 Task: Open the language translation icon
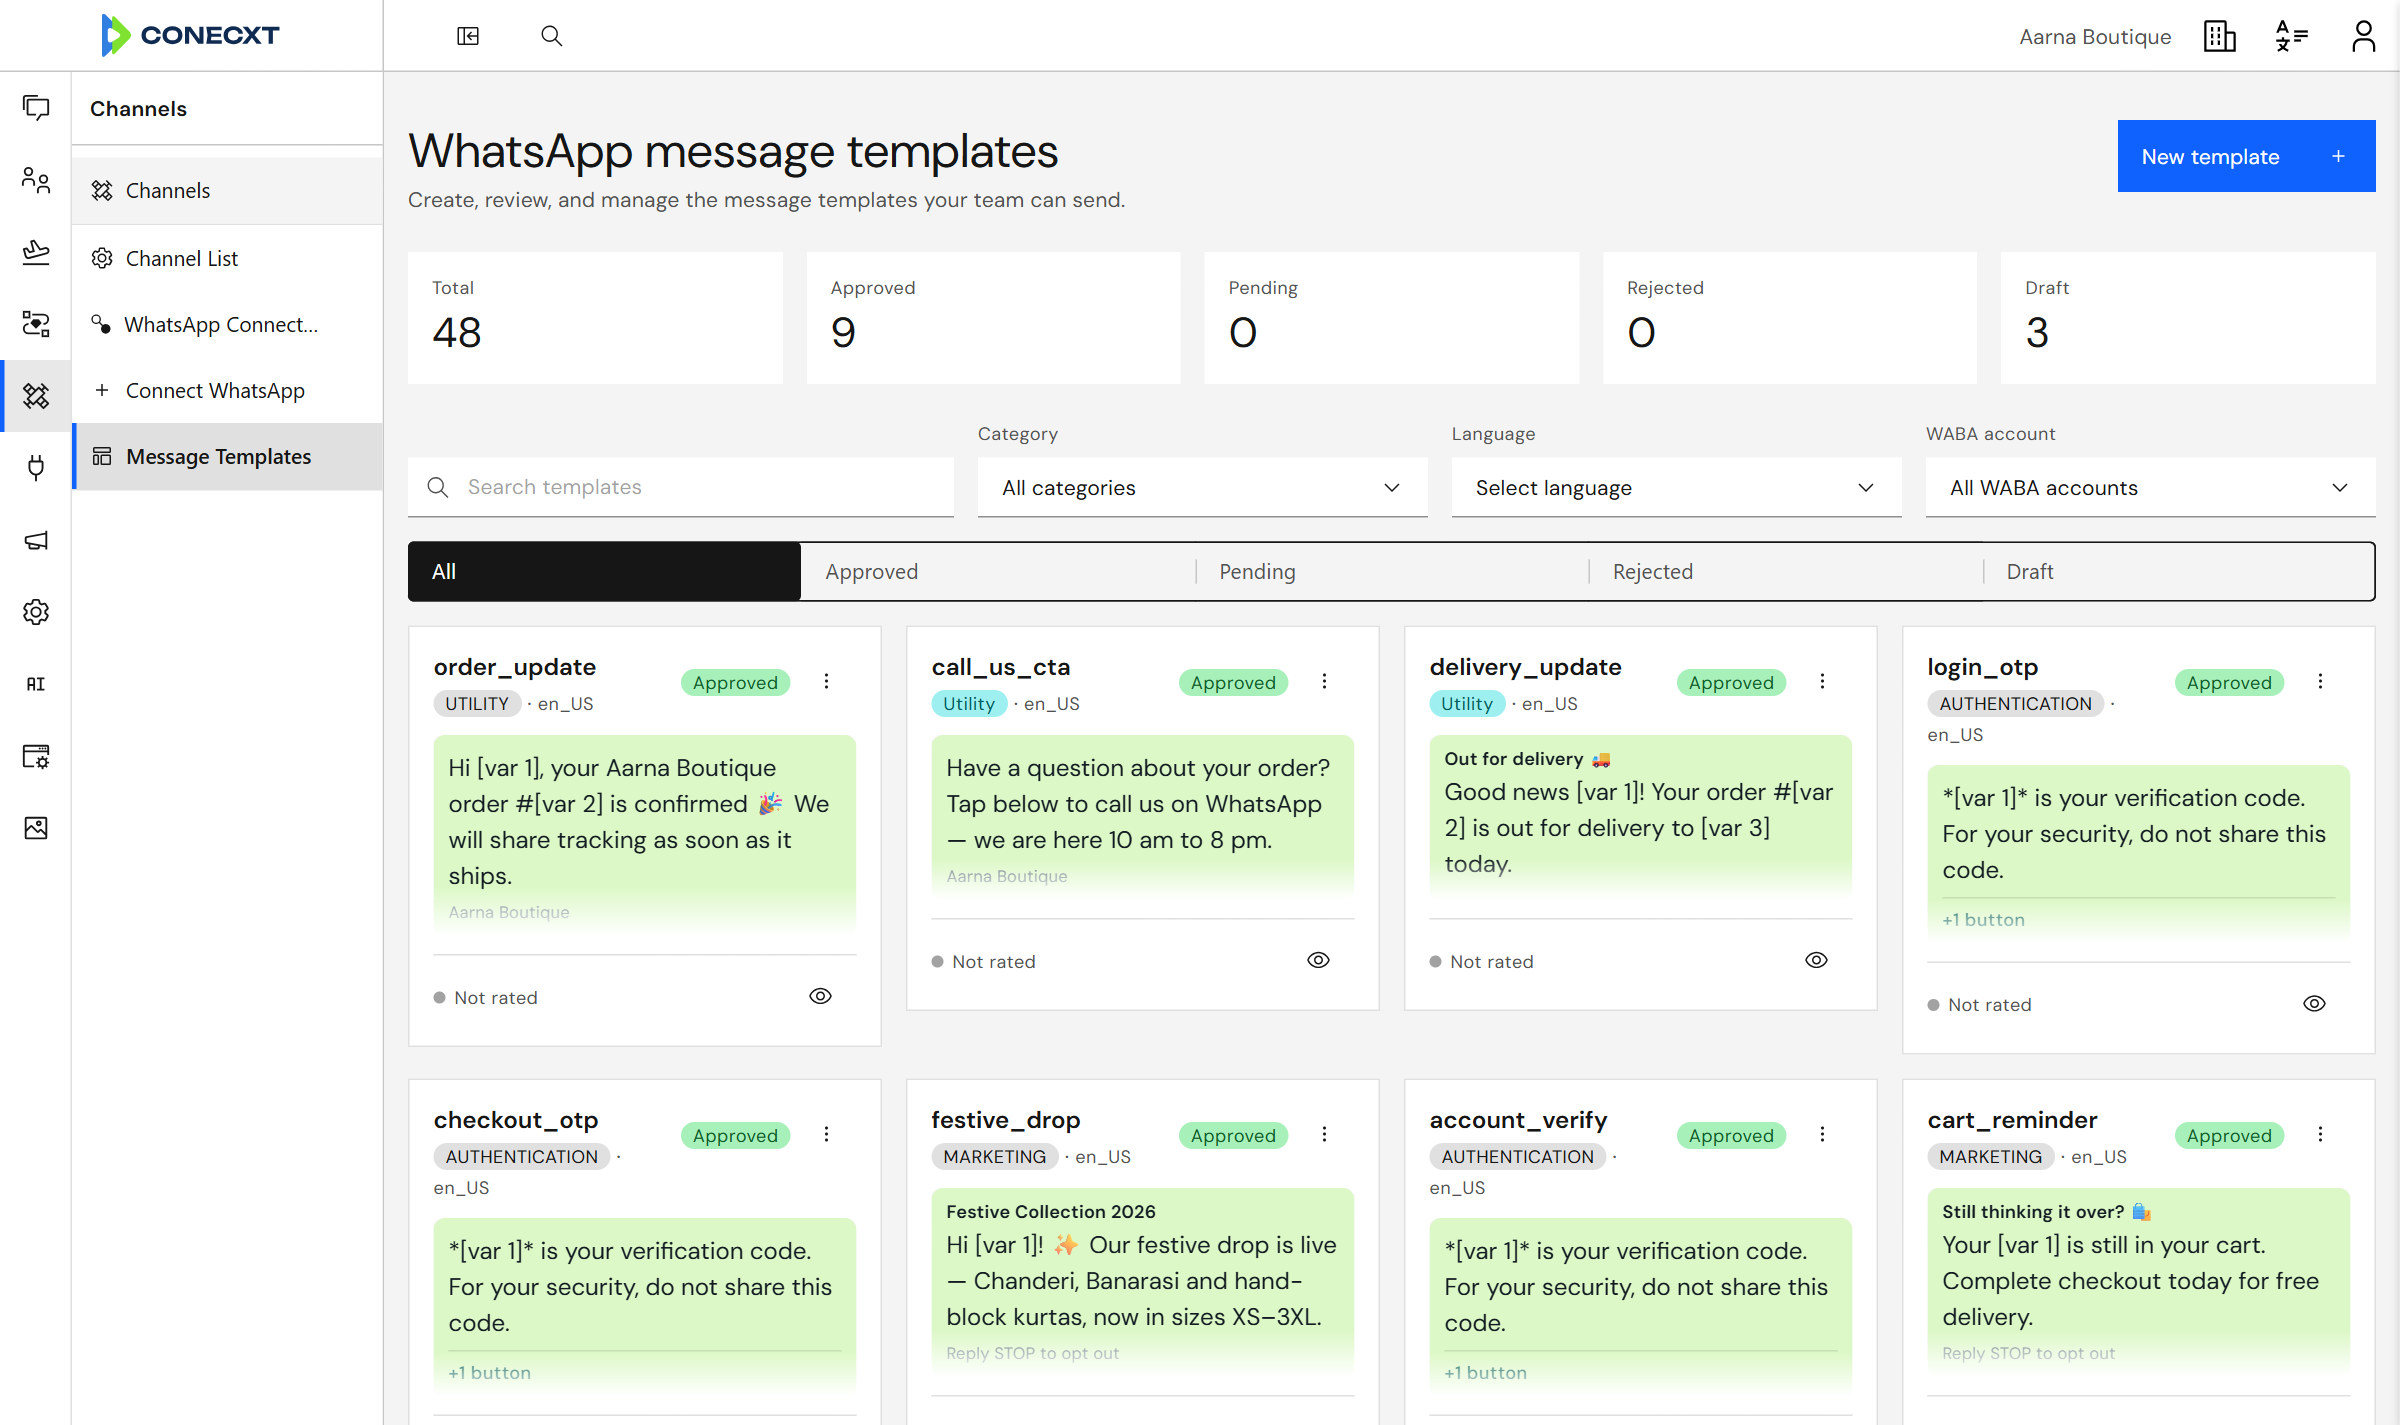coord(2291,36)
